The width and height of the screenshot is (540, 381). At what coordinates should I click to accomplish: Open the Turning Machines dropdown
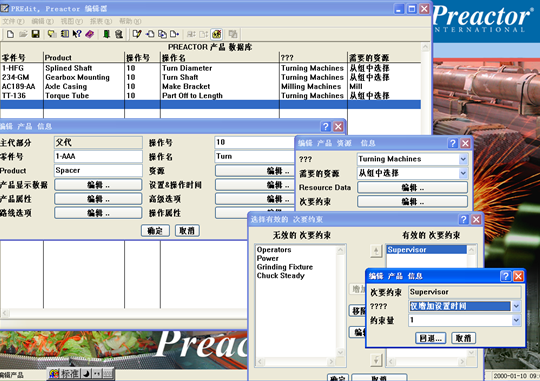tap(463, 159)
